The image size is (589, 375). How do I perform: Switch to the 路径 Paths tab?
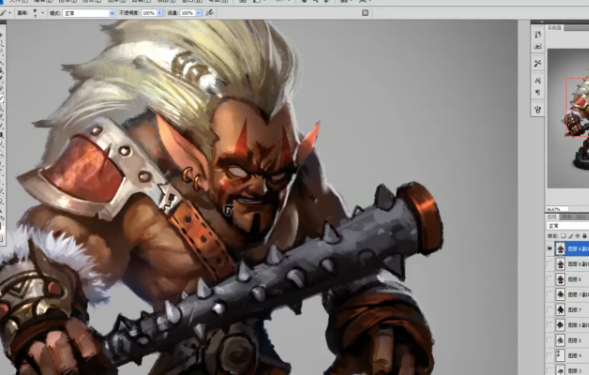[x=581, y=217]
